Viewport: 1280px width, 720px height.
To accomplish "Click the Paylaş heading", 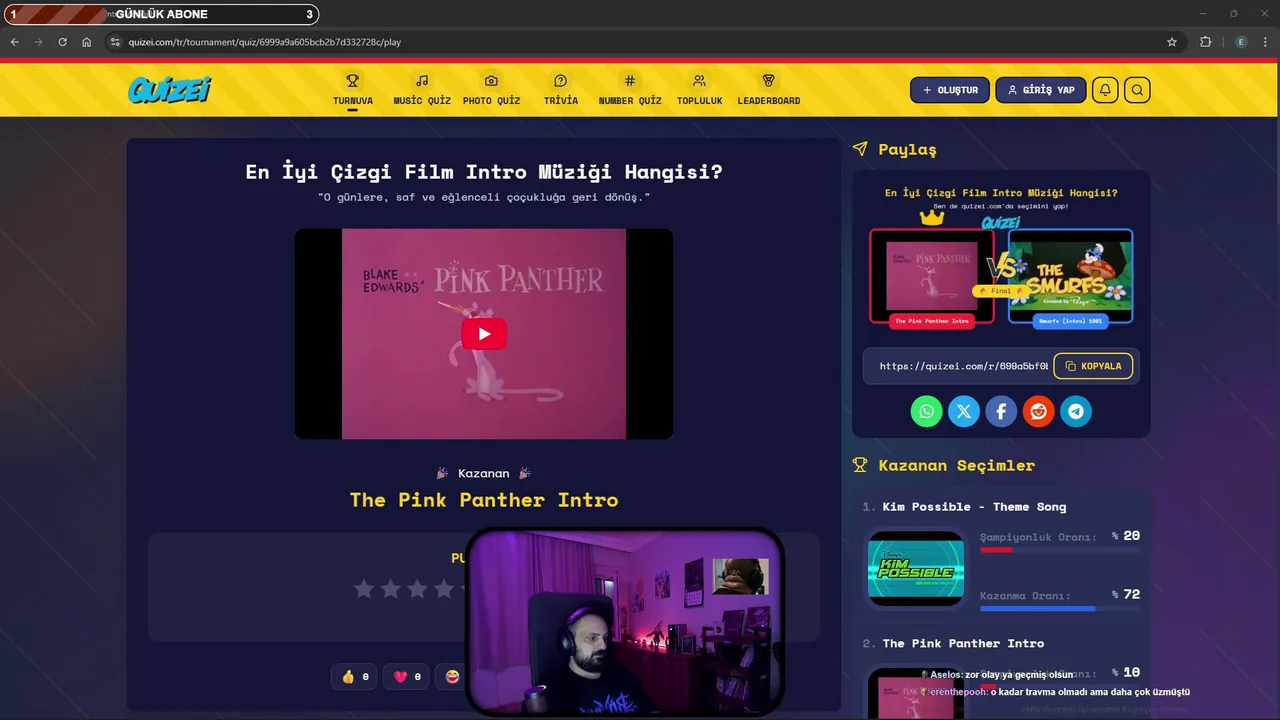I will point(907,149).
